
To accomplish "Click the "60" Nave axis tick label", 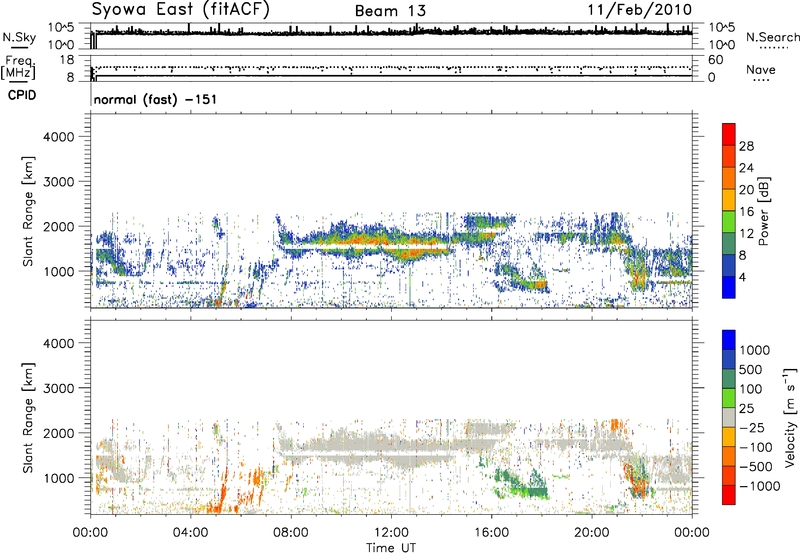I will 715,60.
